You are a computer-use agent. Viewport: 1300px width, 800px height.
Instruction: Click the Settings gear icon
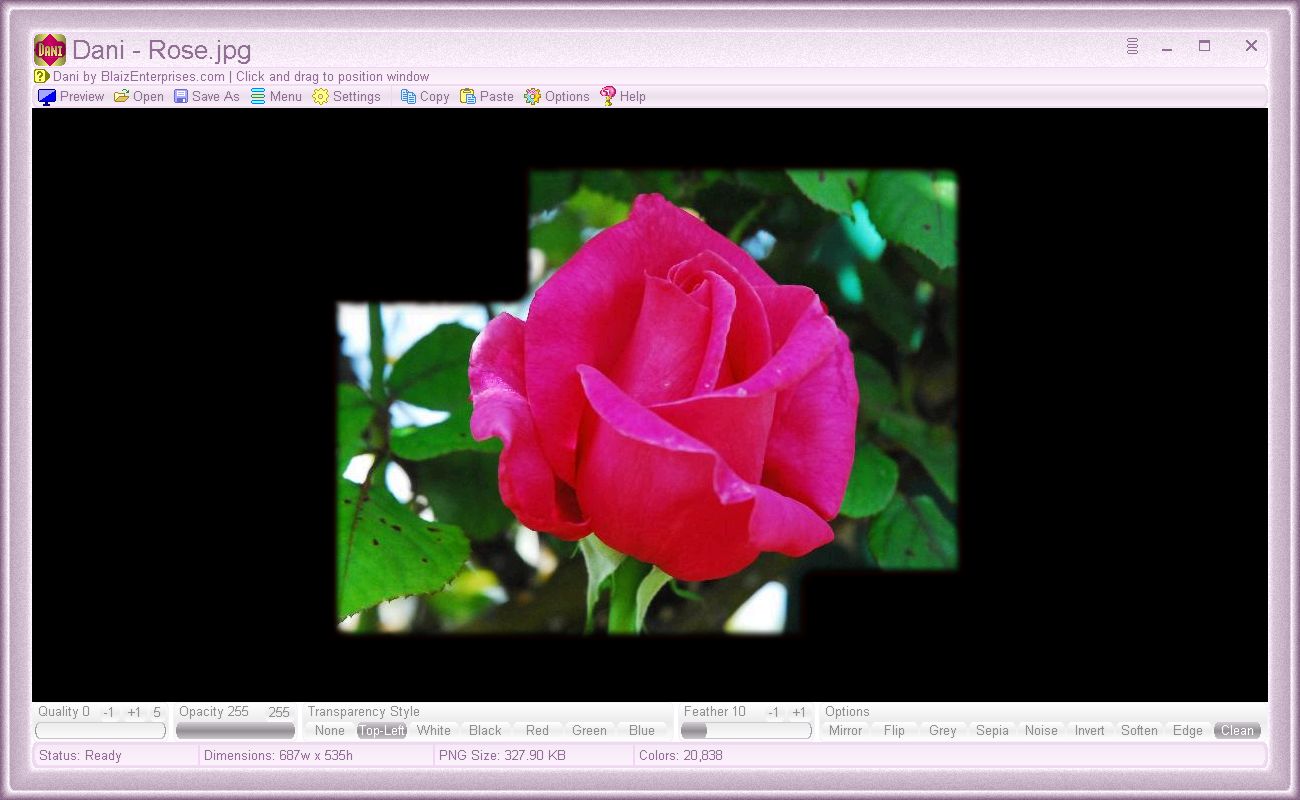click(320, 96)
